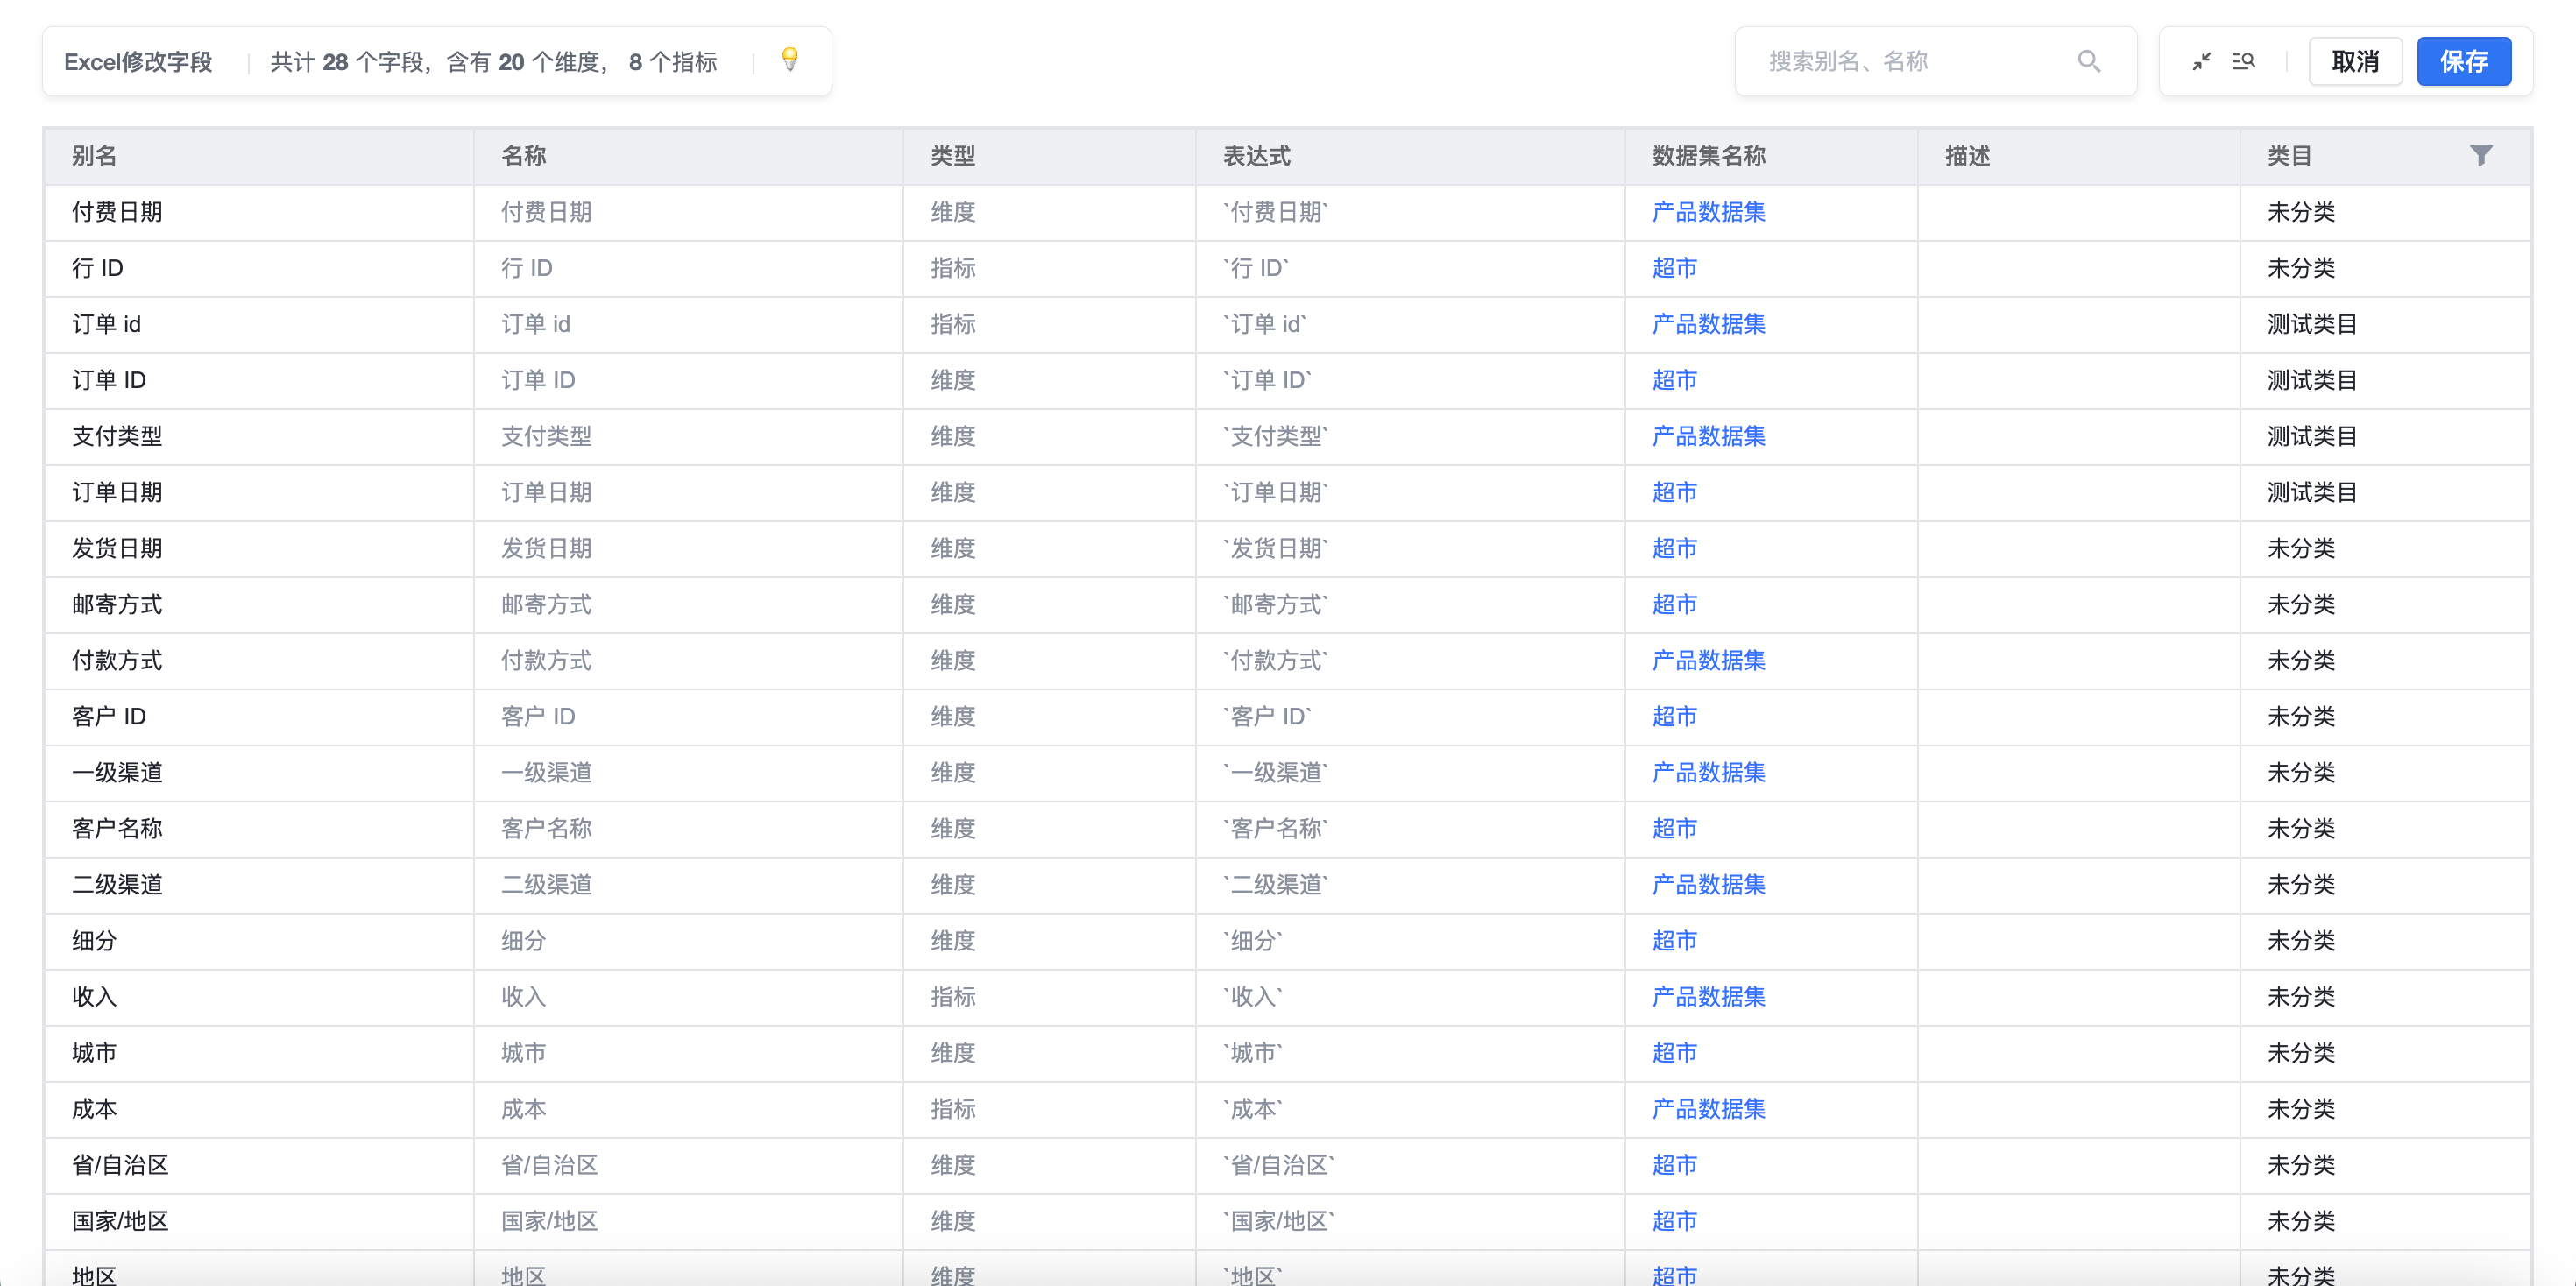Open 产品数据集 link in 成本 row
The image size is (2576, 1286).
1708,1108
